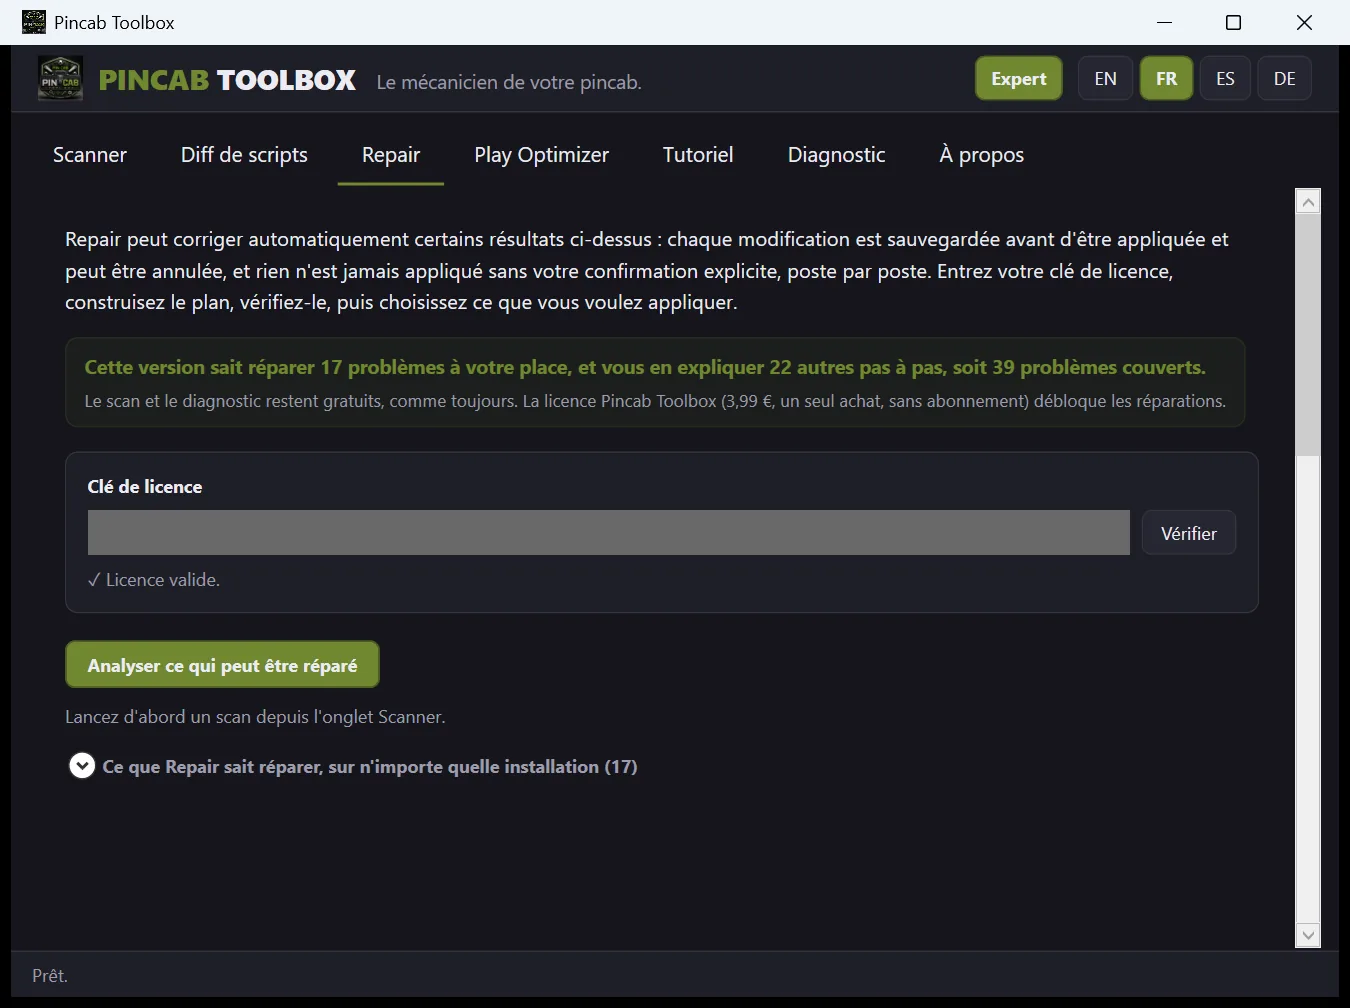Click the 'Clé de licence' label
The image size is (1350, 1008).
click(145, 487)
